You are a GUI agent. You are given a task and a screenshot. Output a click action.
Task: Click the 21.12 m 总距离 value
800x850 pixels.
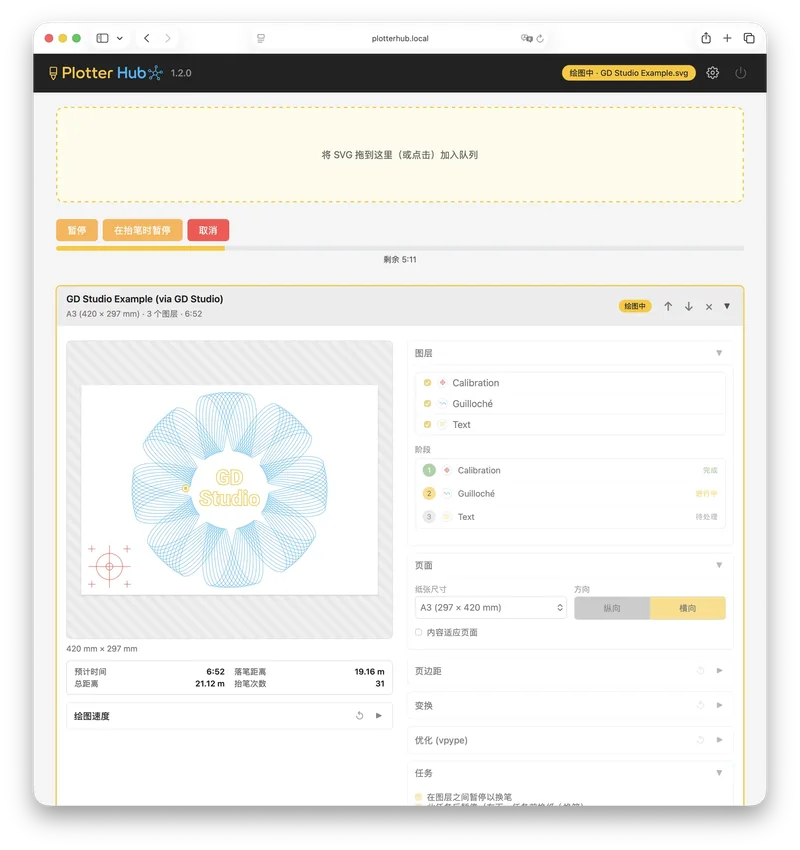pos(210,684)
